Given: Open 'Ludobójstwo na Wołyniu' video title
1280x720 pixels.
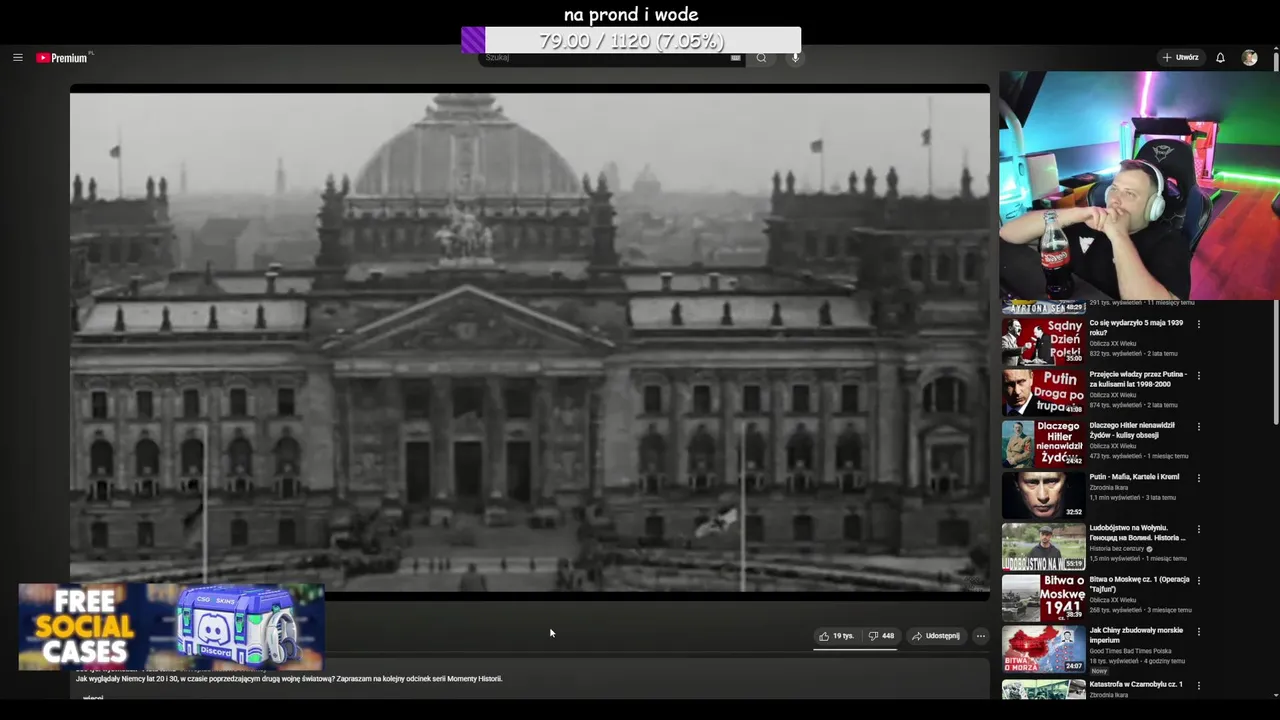Looking at the screenshot, I should pyautogui.click(x=1137, y=533).
